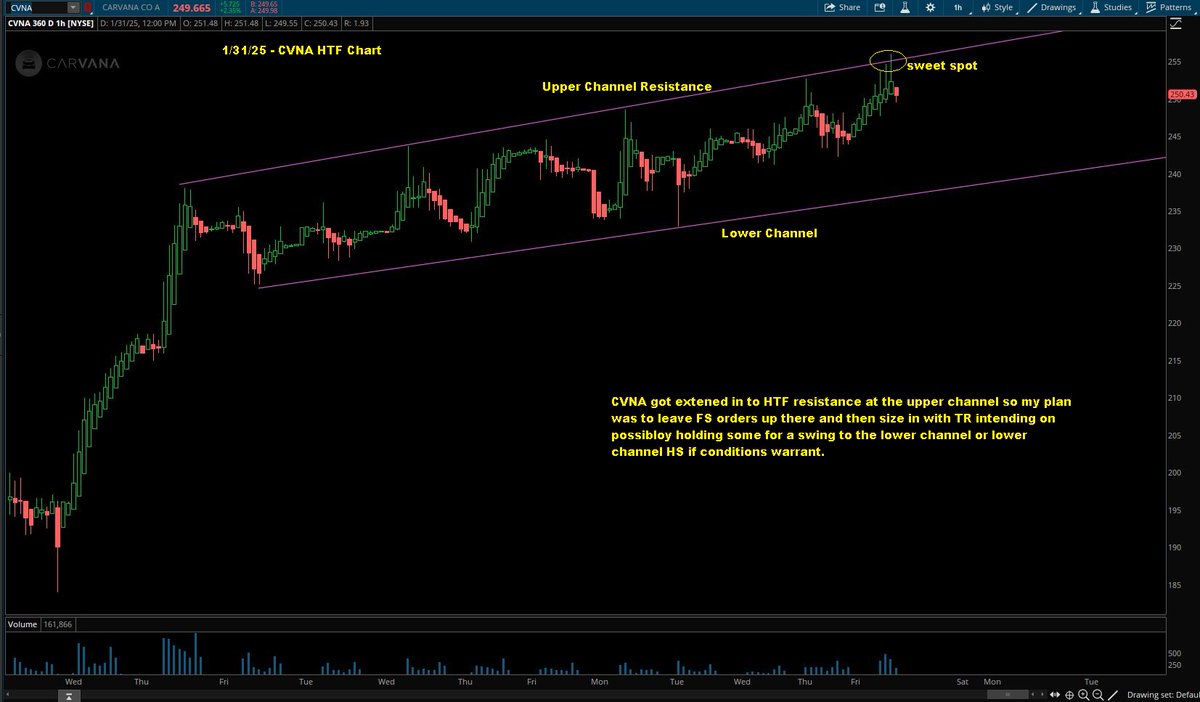Image resolution: width=1200 pixels, height=702 pixels.
Task: Click the last price 249.665
Action: click(x=191, y=8)
